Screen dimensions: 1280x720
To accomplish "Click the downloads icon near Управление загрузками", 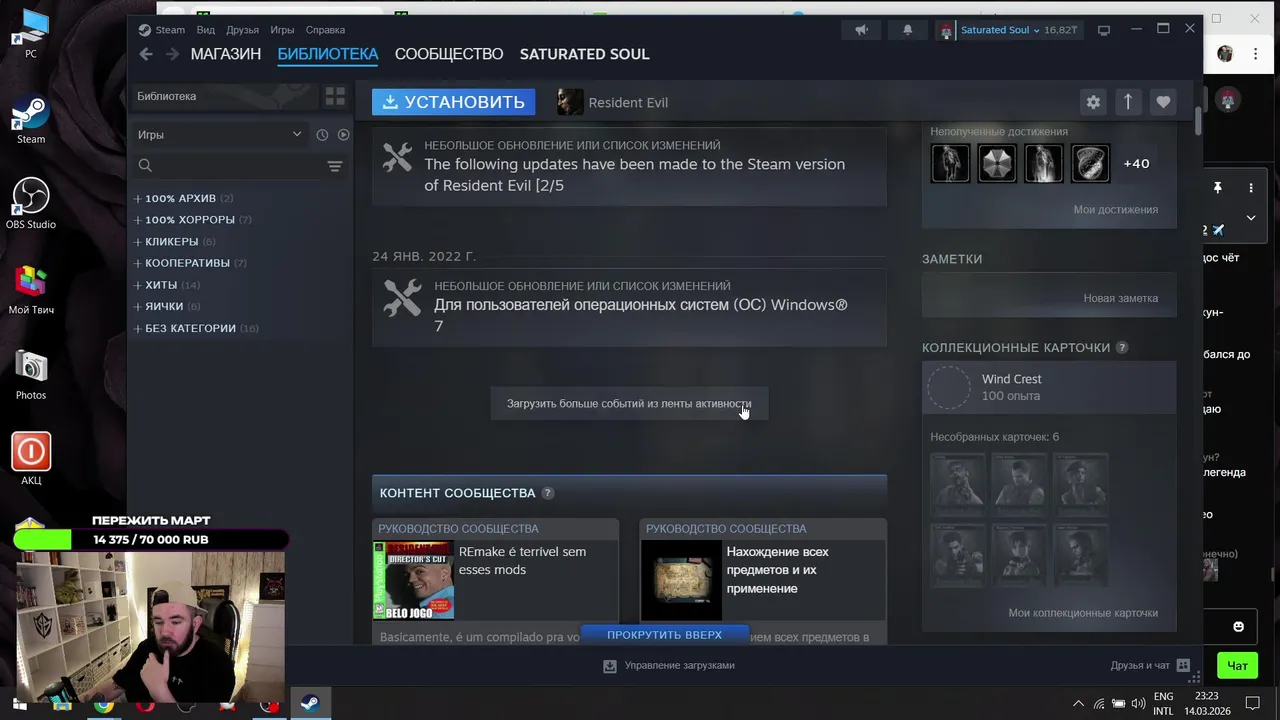I will coord(610,666).
